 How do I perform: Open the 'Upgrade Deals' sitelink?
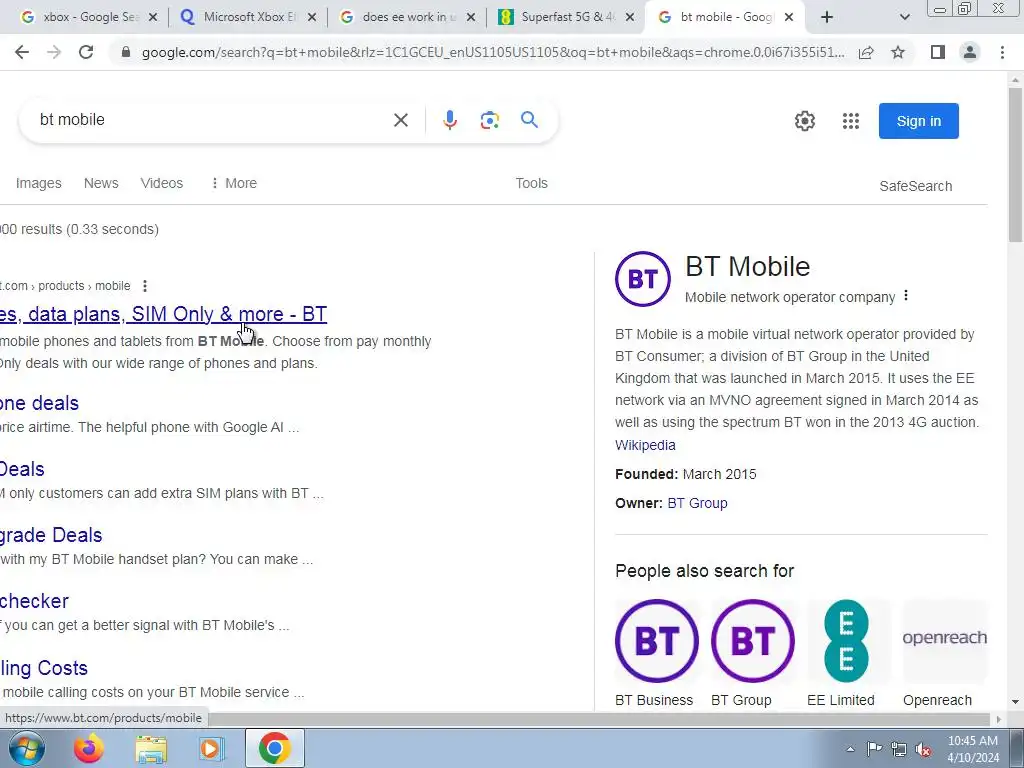51,536
